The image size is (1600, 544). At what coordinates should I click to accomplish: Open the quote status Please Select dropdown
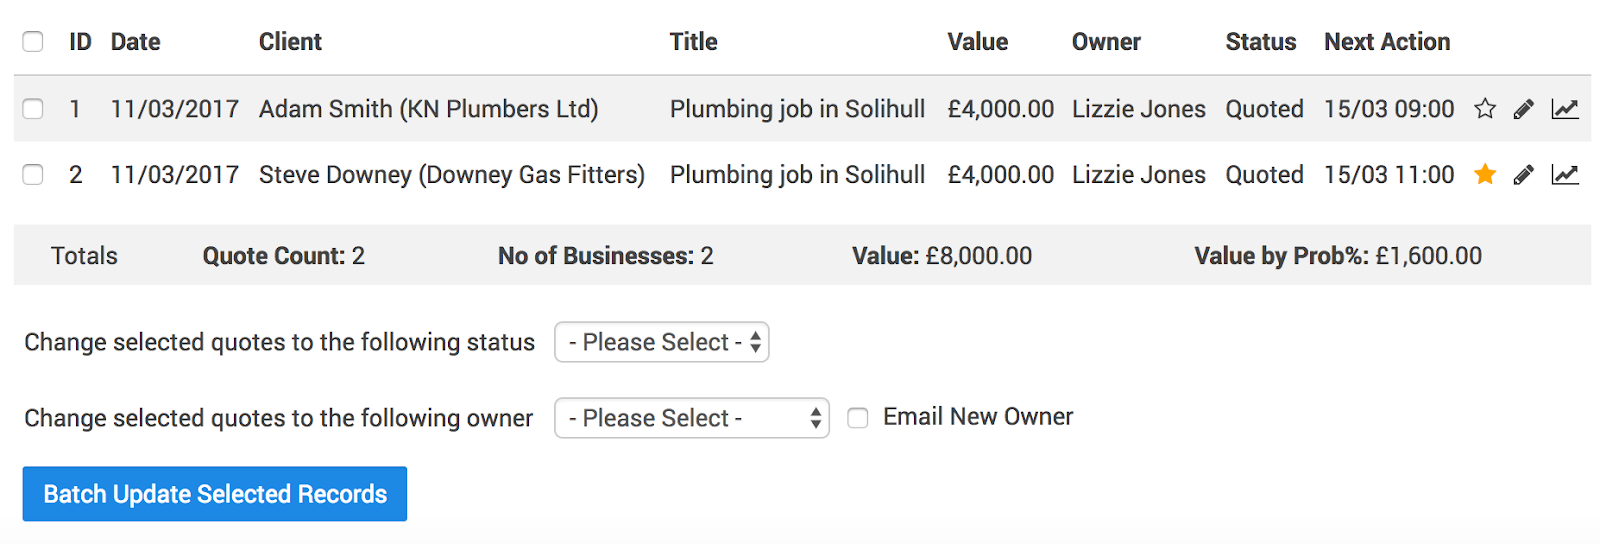tap(662, 342)
